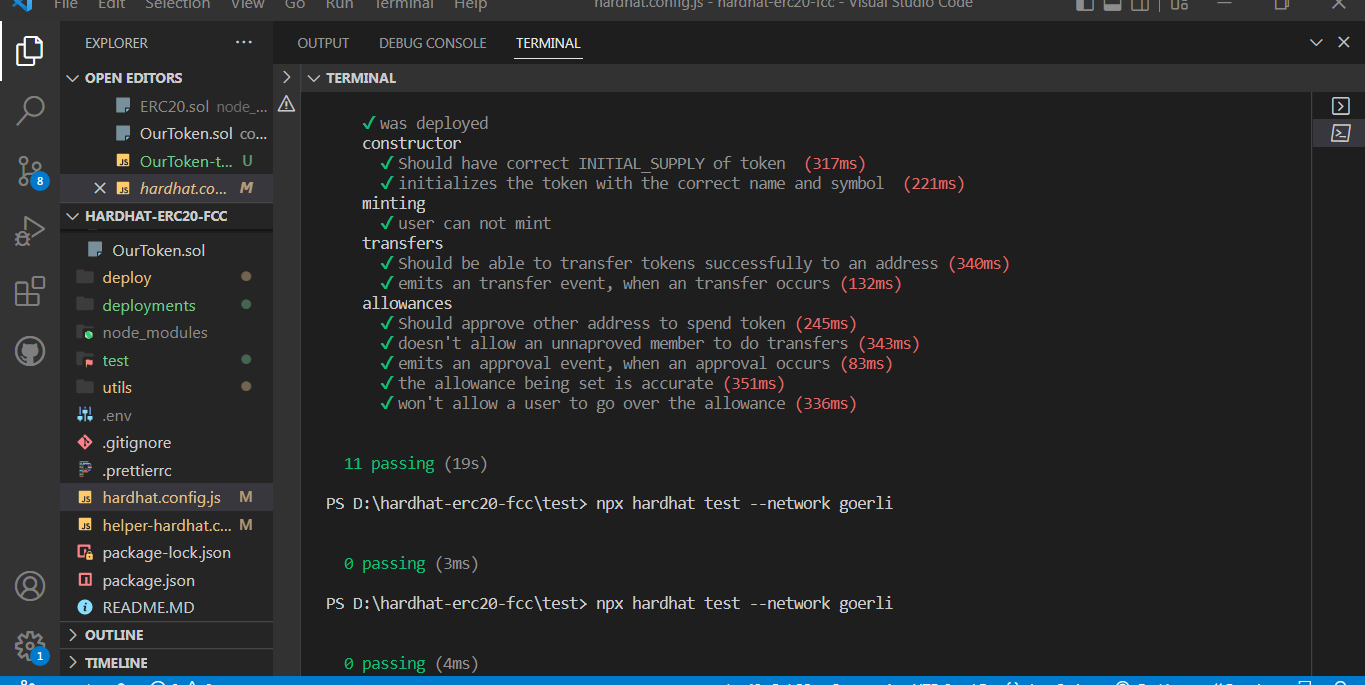Screen dimensions: 1365x685
Task: Open the Terminal menu in menu bar
Action: (403, 5)
